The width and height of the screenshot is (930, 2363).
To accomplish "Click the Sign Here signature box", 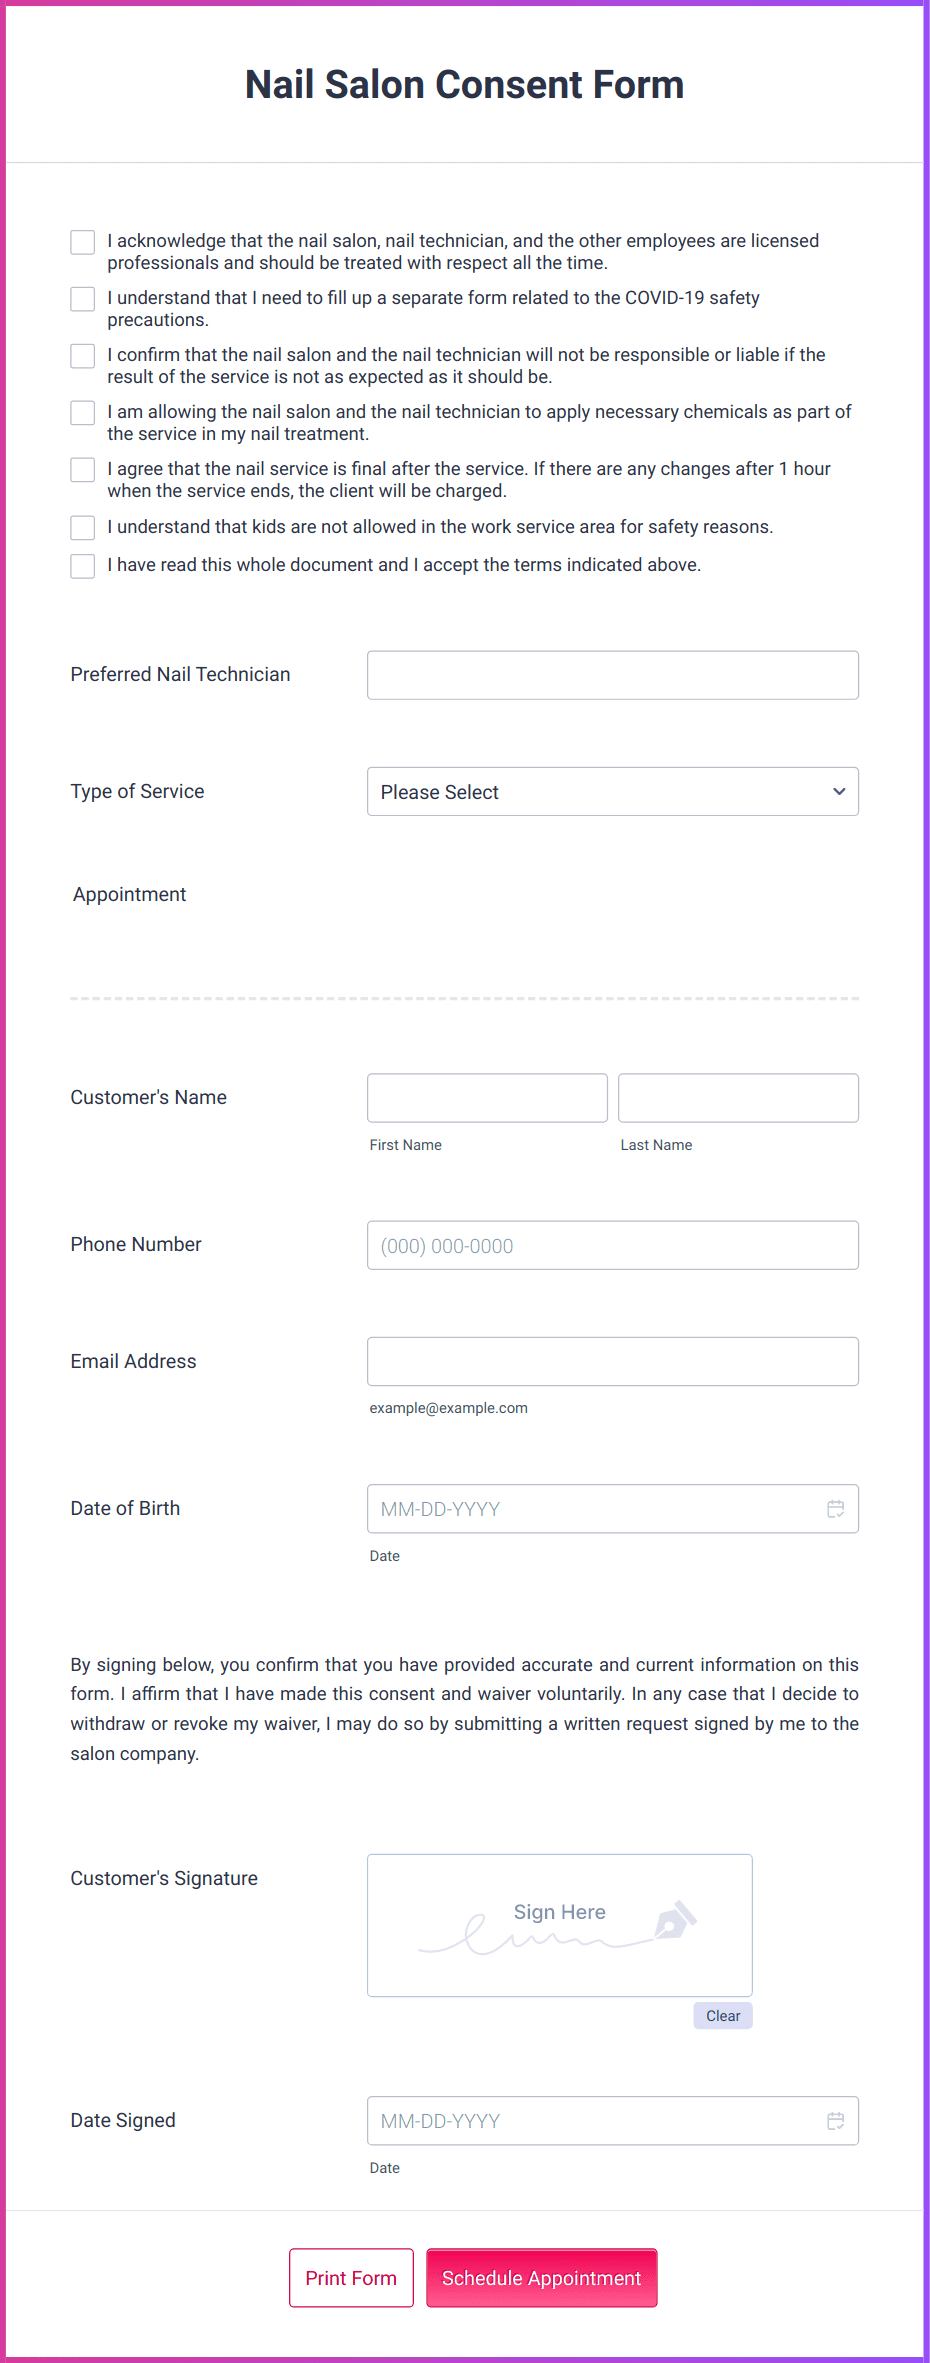I will tap(559, 1925).
